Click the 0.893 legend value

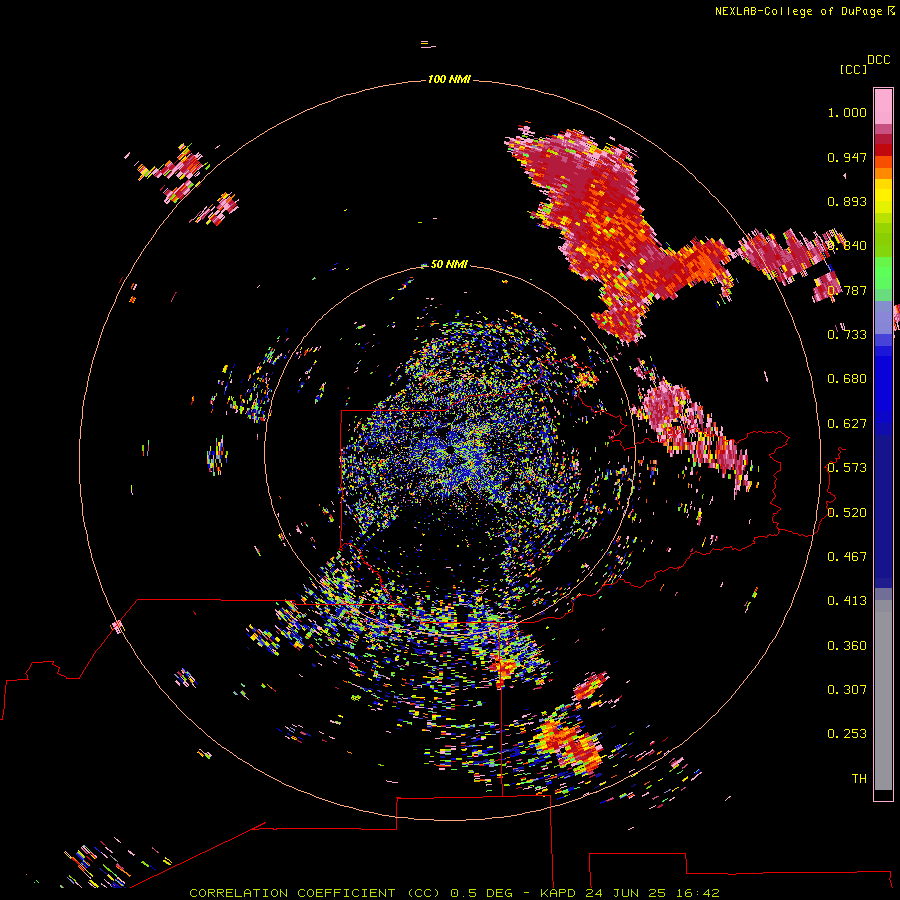(847, 201)
